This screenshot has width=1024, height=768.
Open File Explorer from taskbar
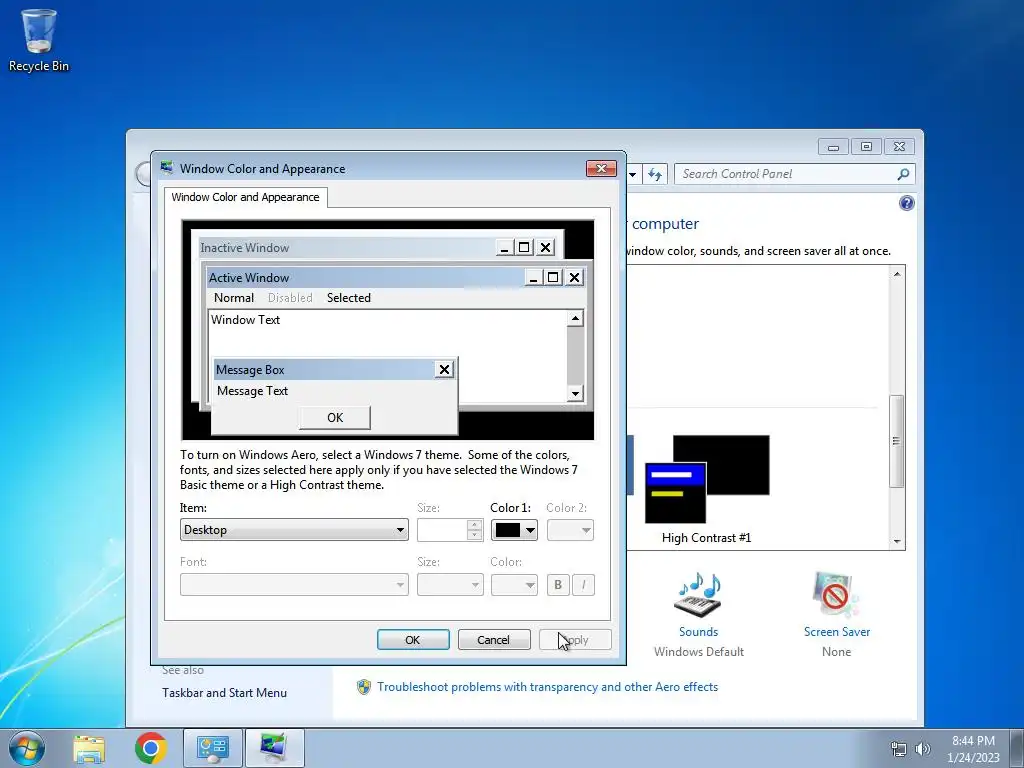89,748
